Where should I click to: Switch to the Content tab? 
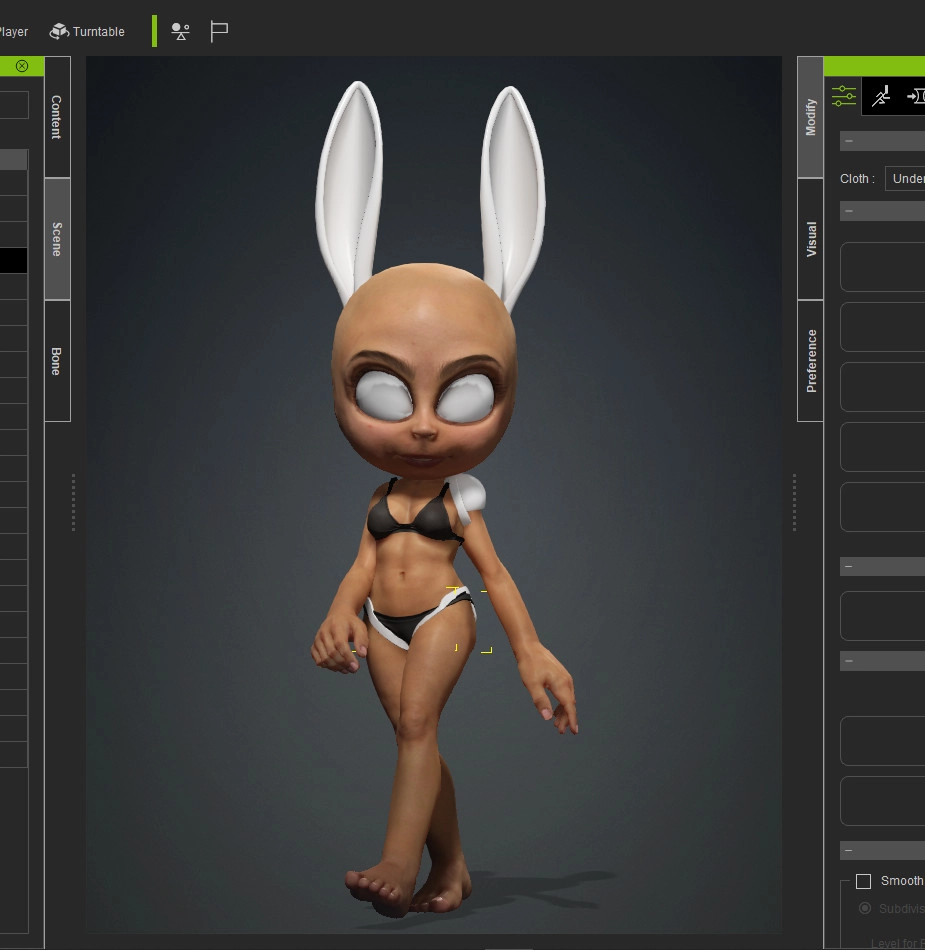57,117
